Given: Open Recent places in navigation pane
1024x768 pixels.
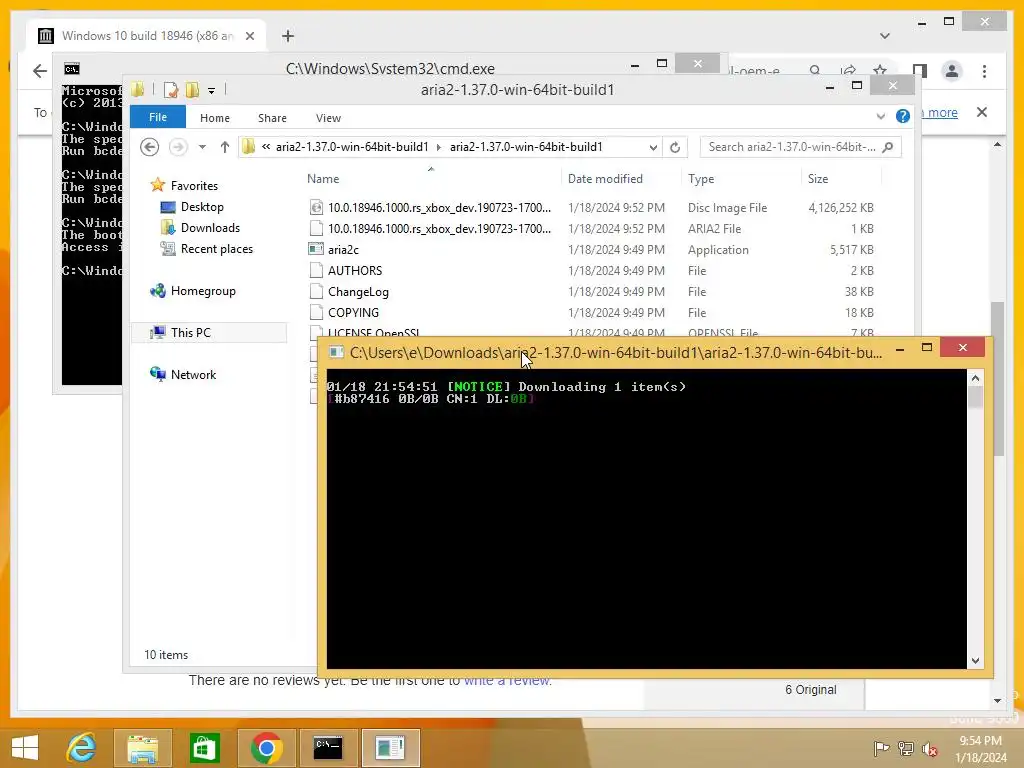Looking at the screenshot, I should click(x=216, y=248).
